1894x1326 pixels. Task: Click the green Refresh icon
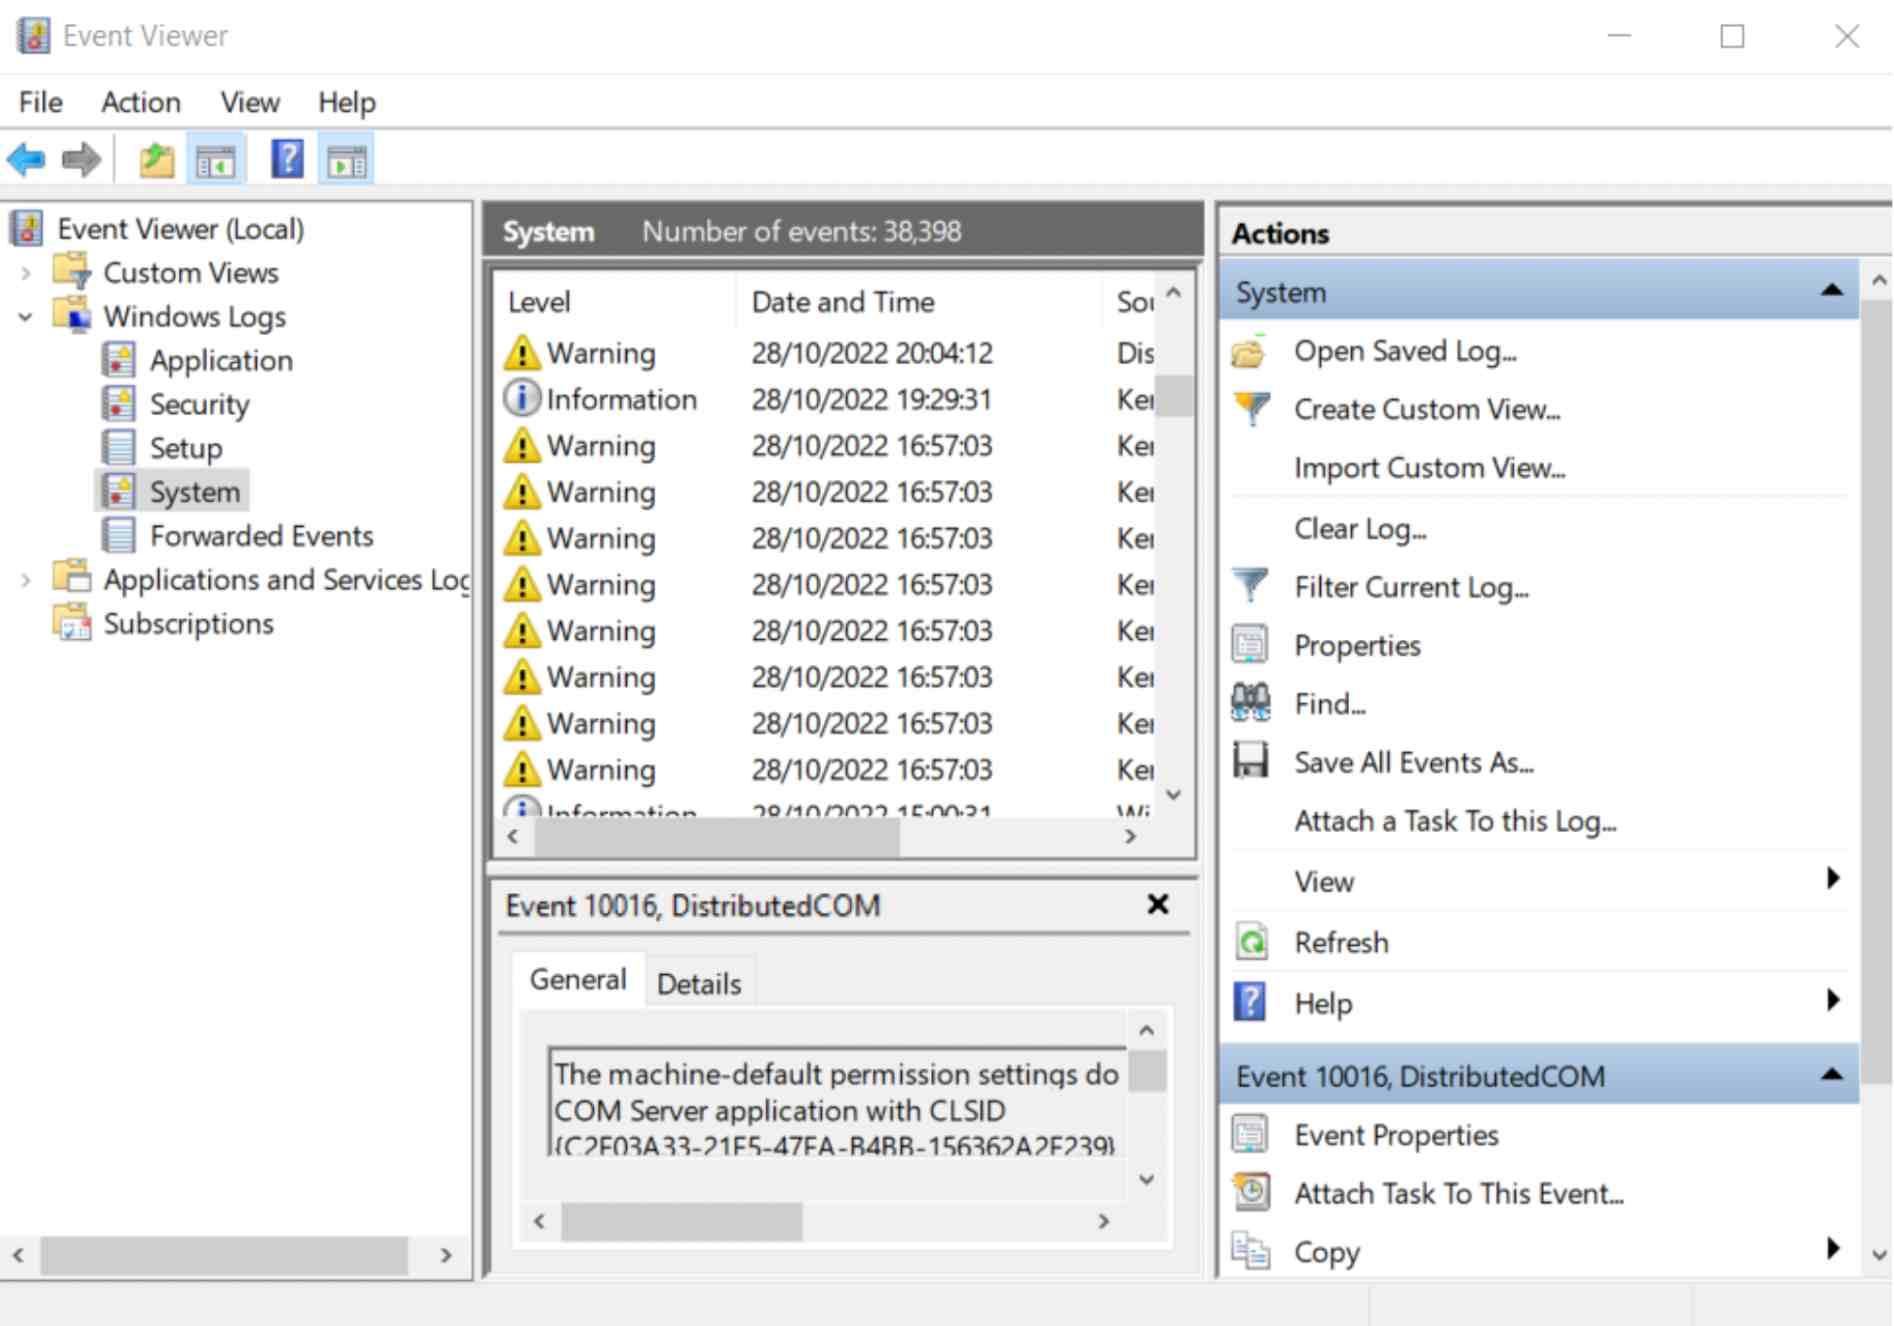(x=1252, y=942)
